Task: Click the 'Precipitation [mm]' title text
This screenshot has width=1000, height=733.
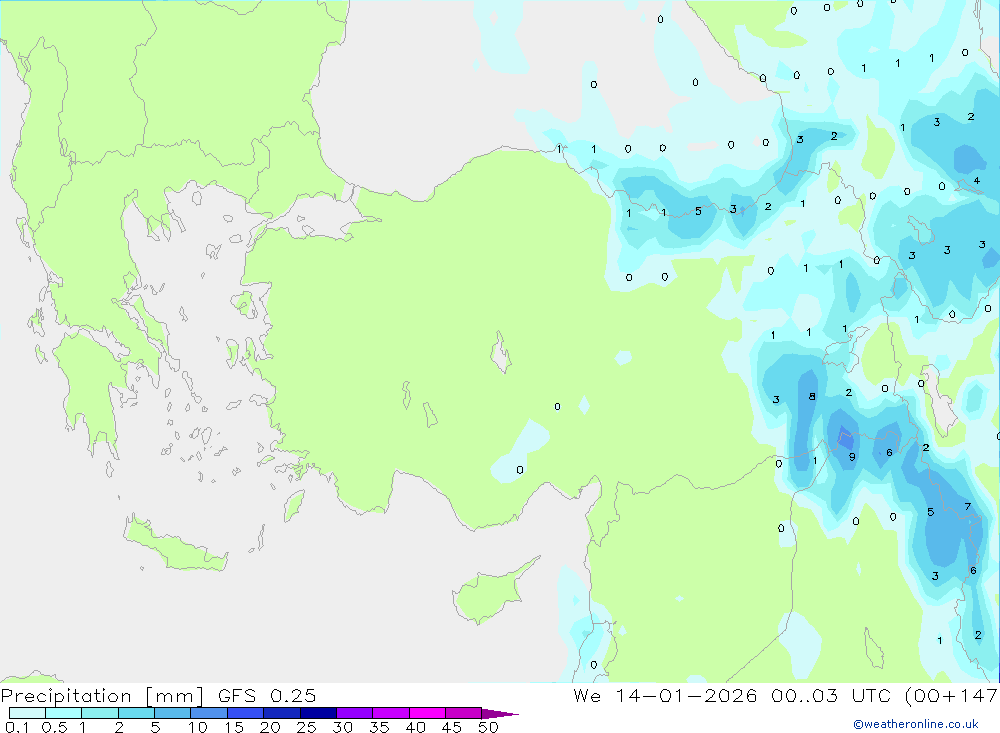Action: (102, 696)
